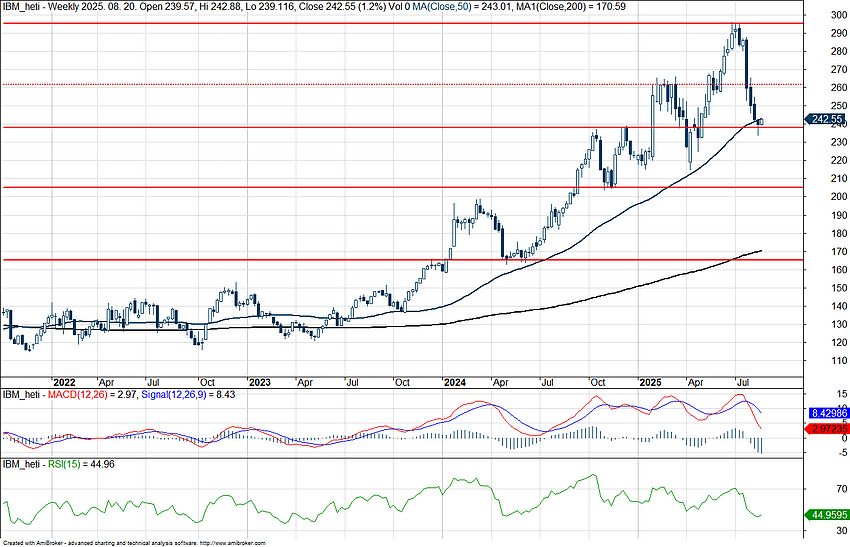Click the 2.97235 MACD value tag
This screenshot has height=547, width=850.
[828, 429]
